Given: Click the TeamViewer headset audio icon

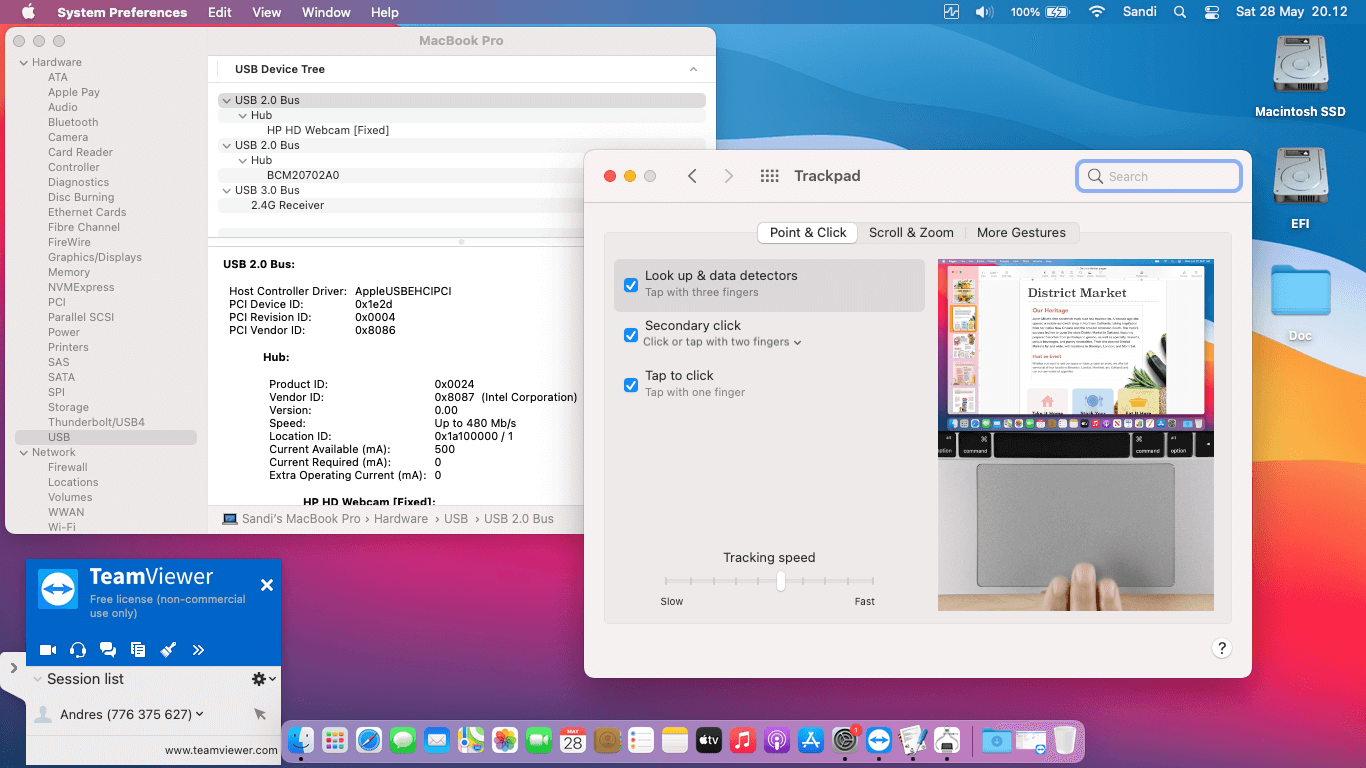Looking at the screenshot, I should pos(78,650).
